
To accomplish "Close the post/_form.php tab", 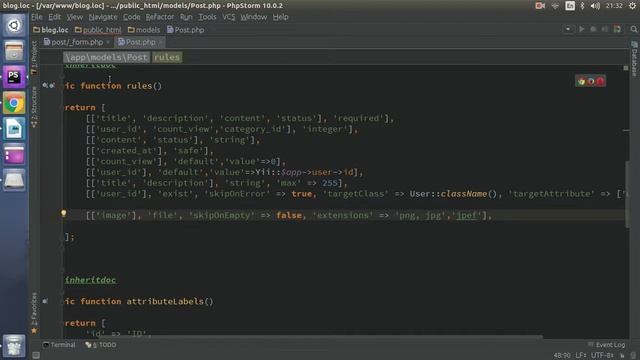I will 108,42.
